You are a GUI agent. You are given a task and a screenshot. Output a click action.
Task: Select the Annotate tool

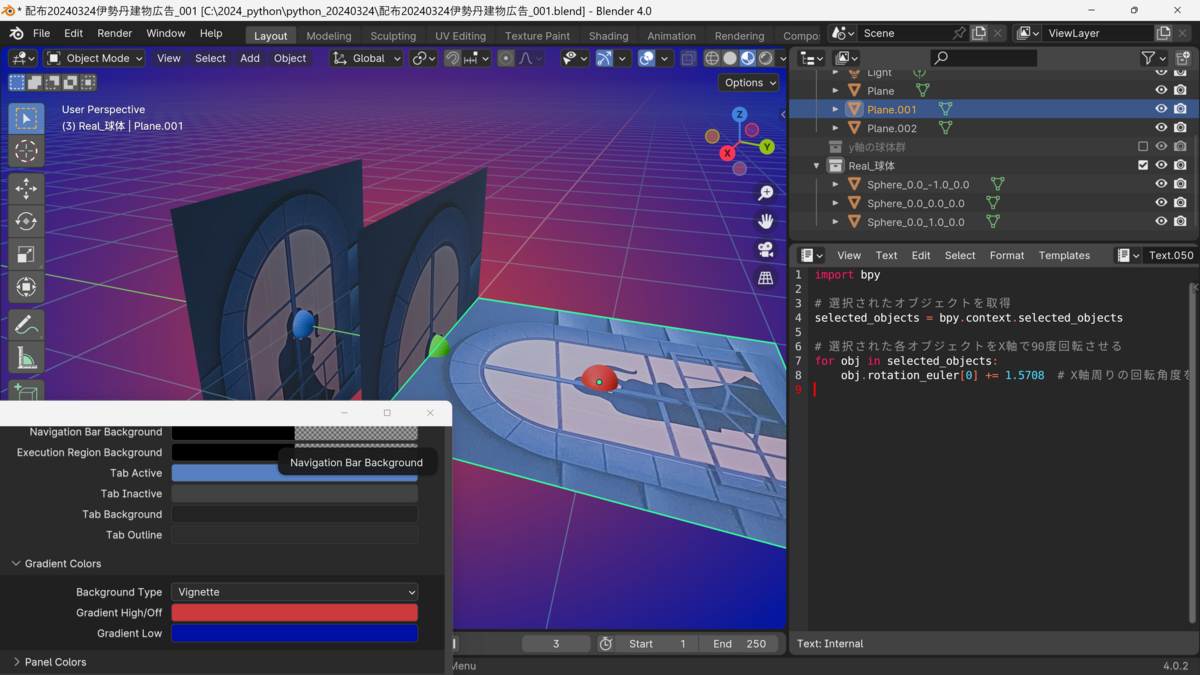26,323
